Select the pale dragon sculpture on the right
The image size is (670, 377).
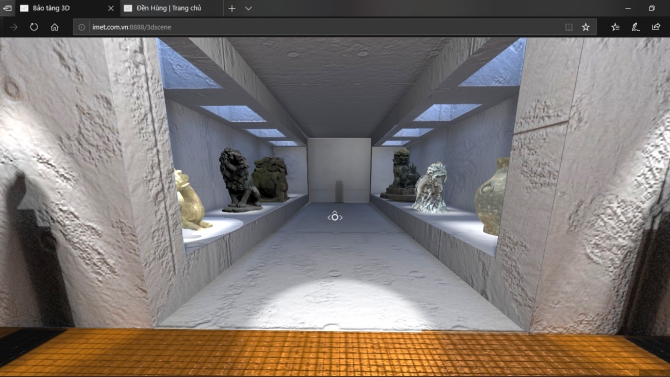click(430, 188)
